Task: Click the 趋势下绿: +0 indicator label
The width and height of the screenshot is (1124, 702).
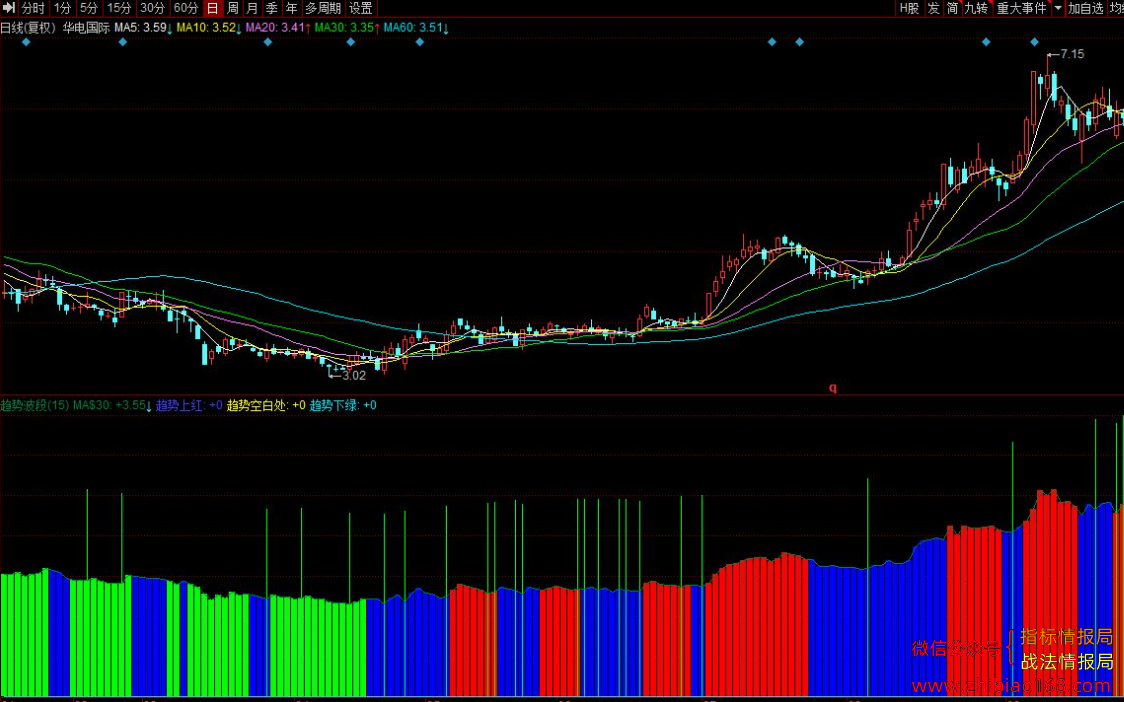Action: [x=343, y=405]
